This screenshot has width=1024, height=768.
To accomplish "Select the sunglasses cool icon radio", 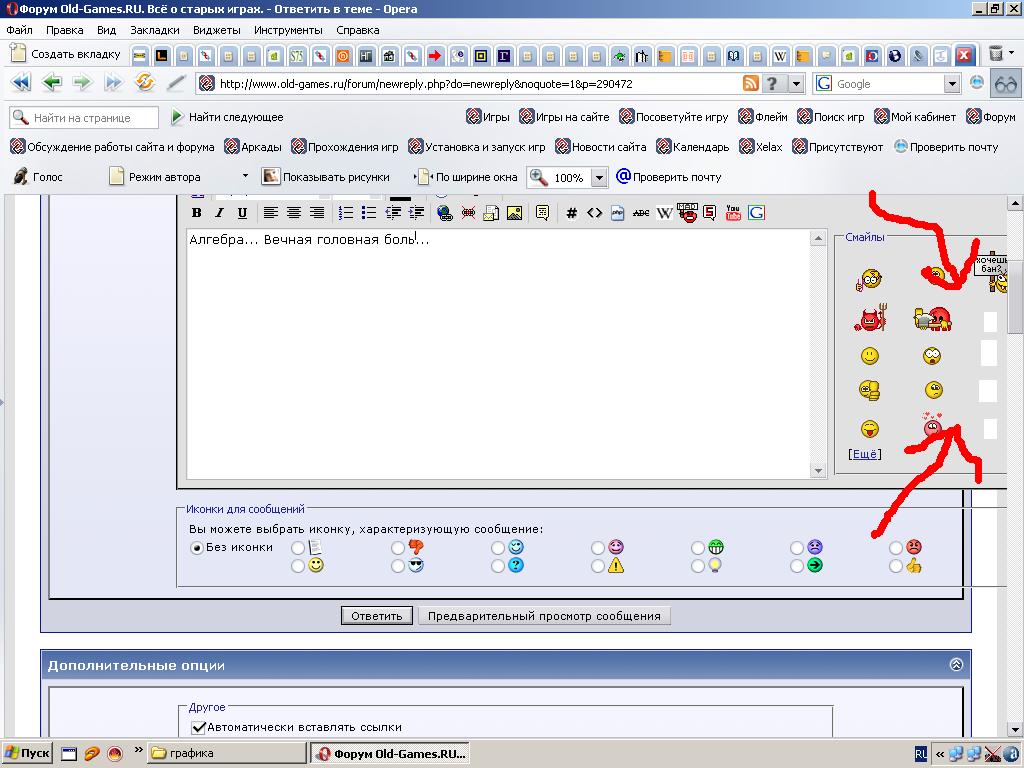I will pos(398,566).
